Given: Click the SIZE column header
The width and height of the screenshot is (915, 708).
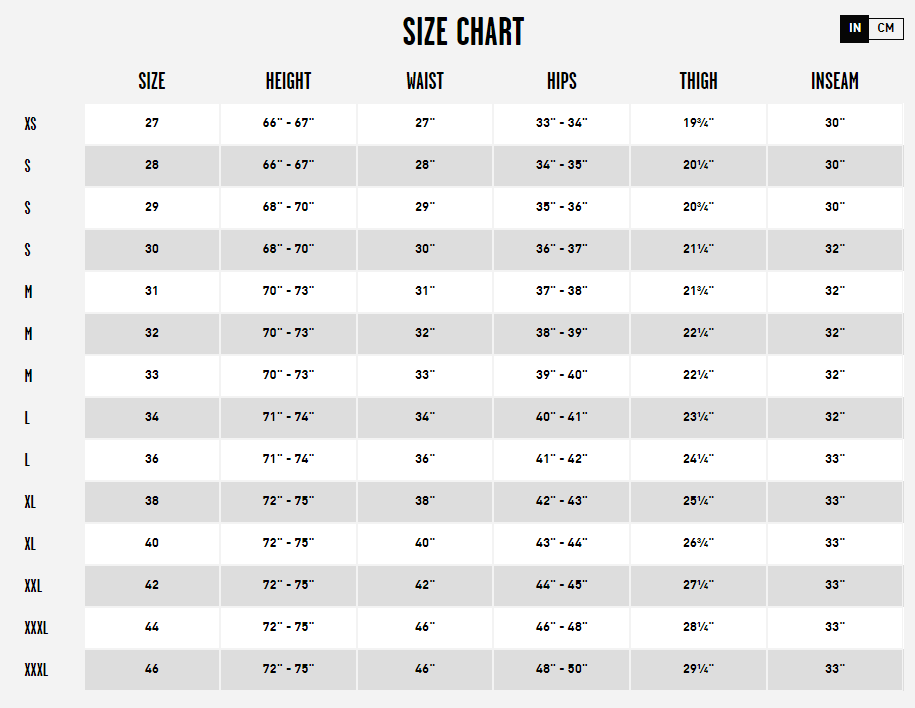Looking at the screenshot, I should pyautogui.click(x=152, y=81).
